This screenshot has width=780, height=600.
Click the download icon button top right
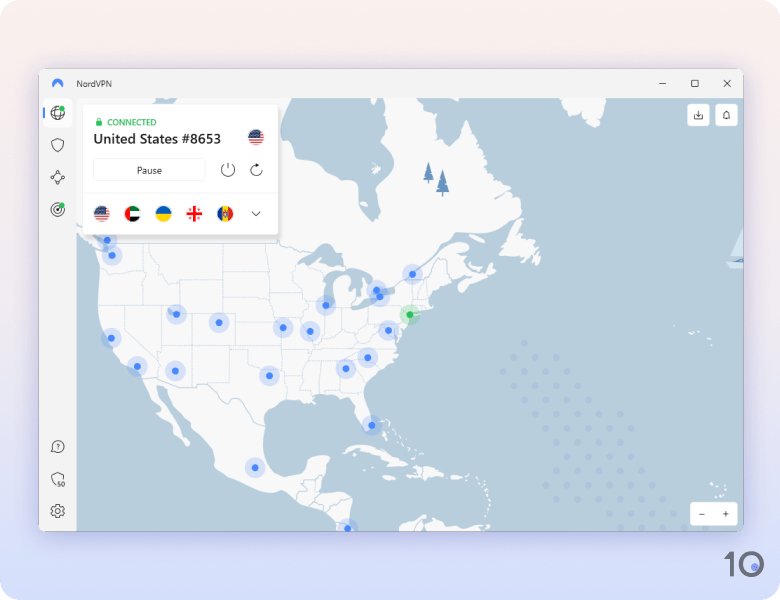[x=698, y=115]
